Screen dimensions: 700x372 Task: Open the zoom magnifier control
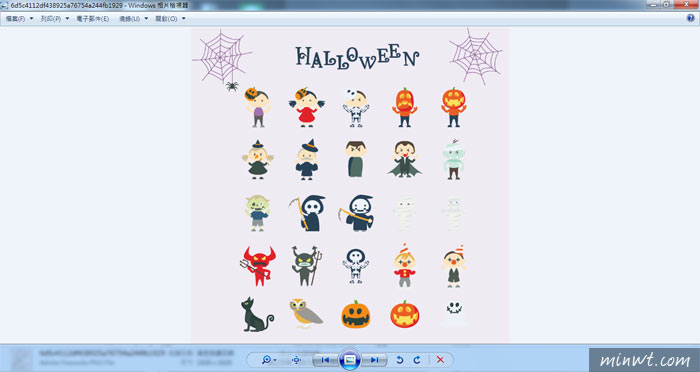pos(269,360)
